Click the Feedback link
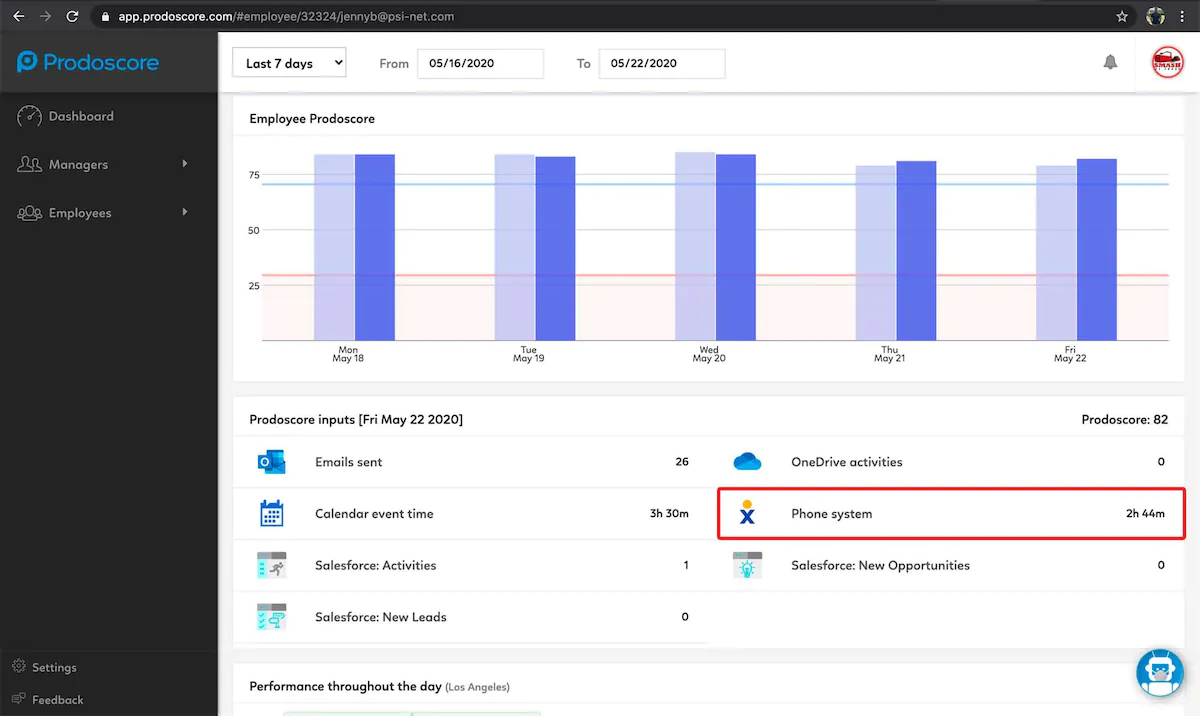 (57, 700)
